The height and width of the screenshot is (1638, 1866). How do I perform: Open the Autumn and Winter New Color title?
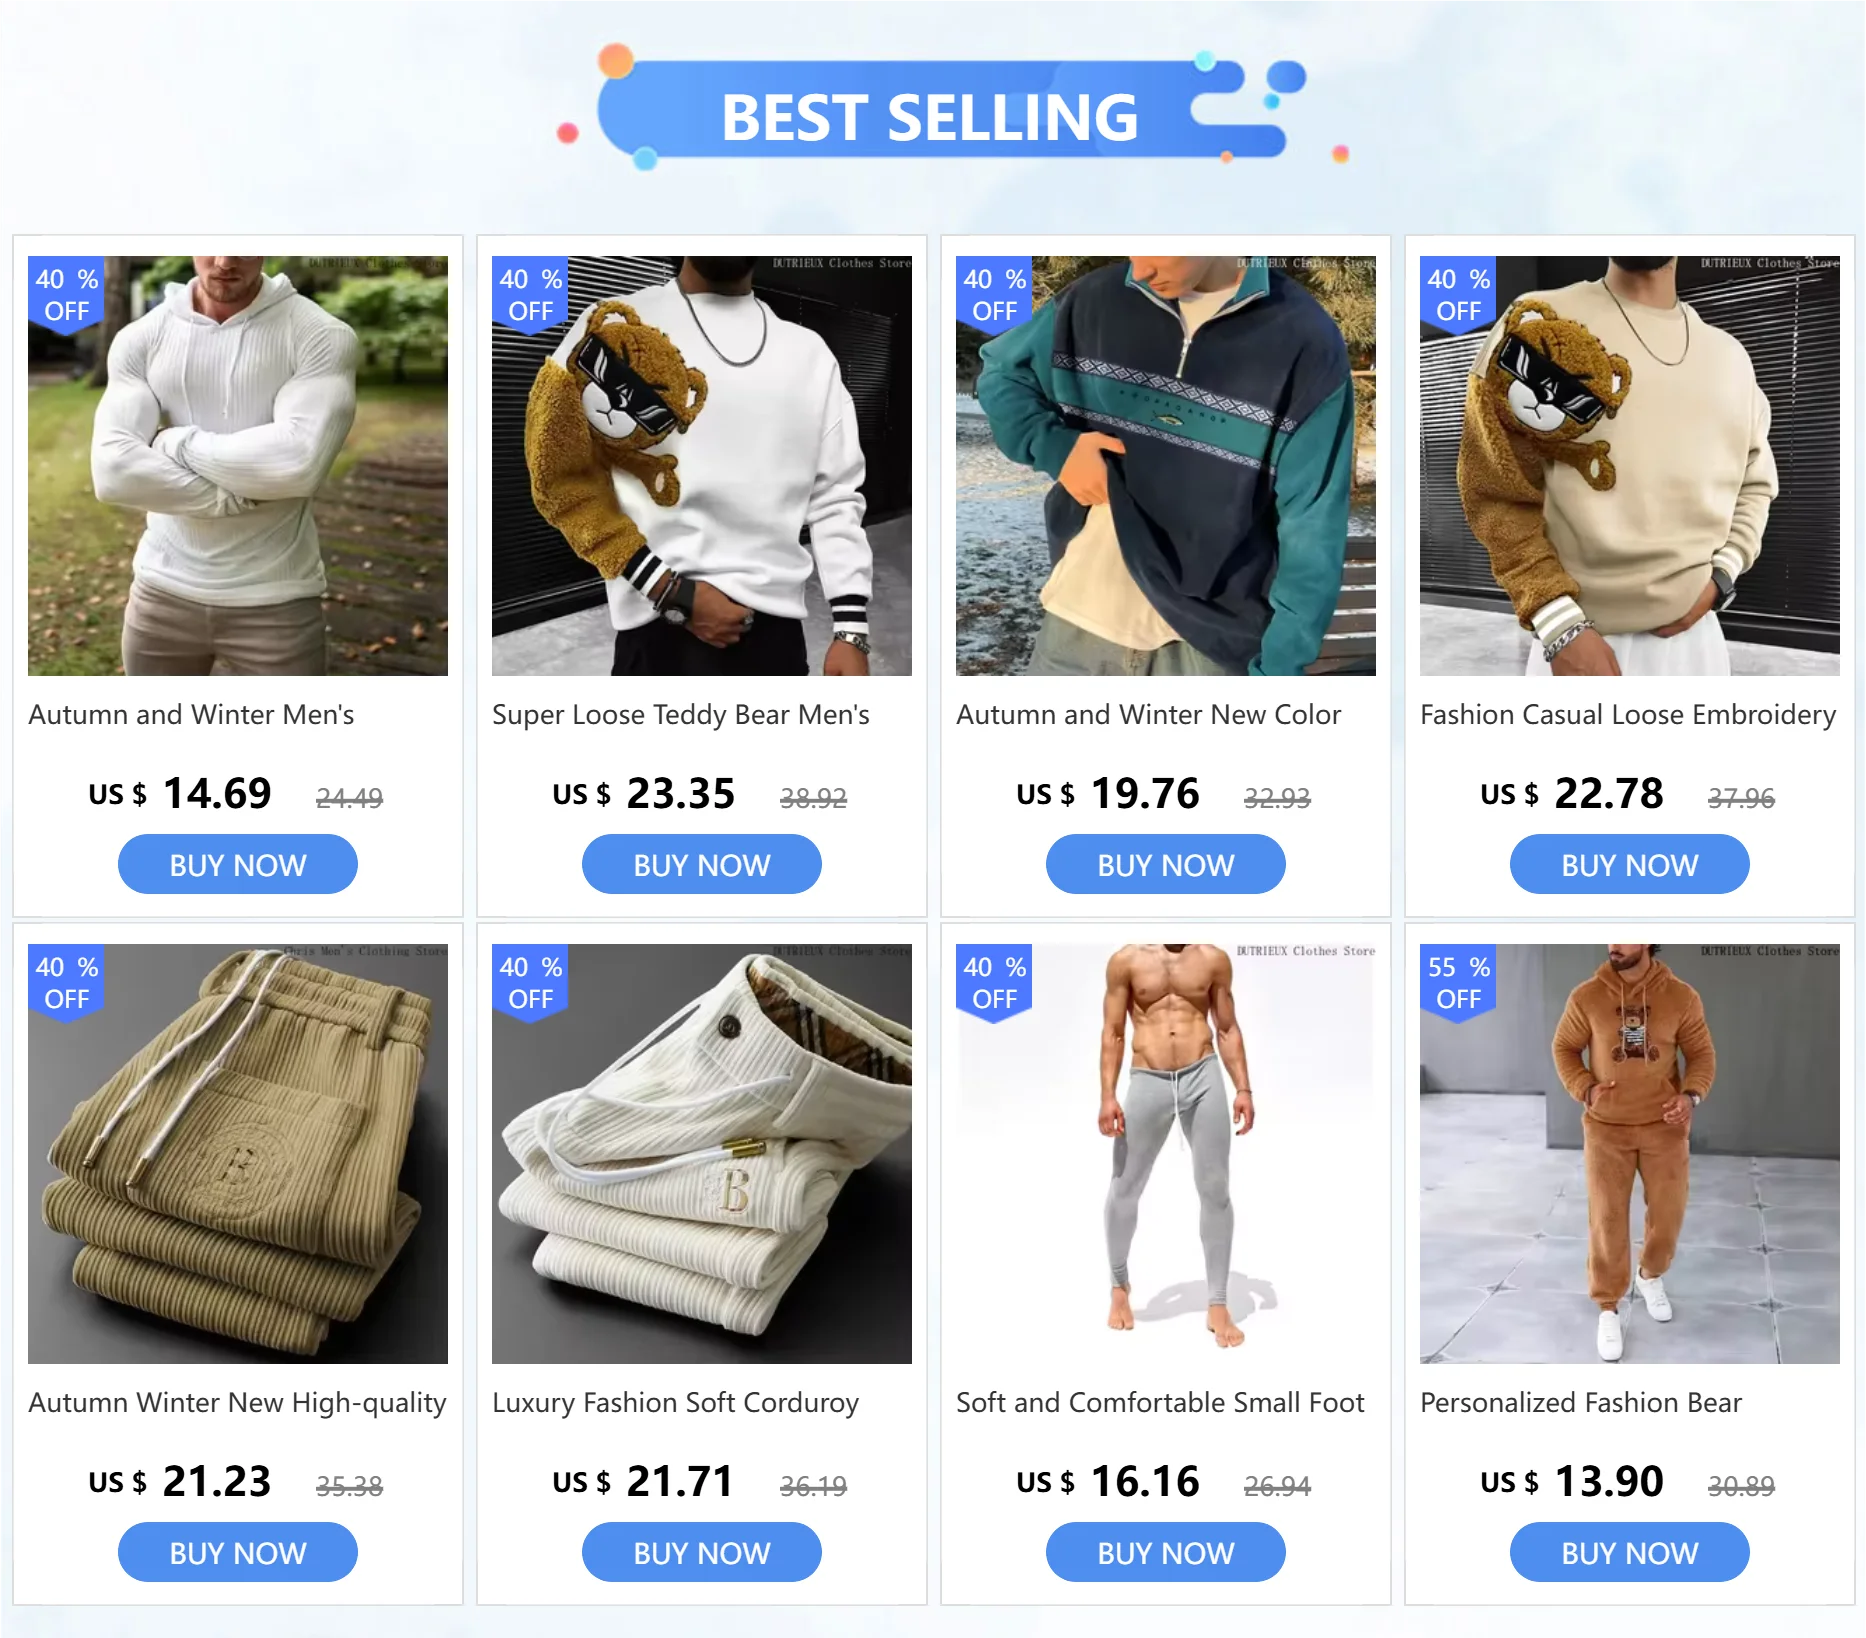(1148, 715)
